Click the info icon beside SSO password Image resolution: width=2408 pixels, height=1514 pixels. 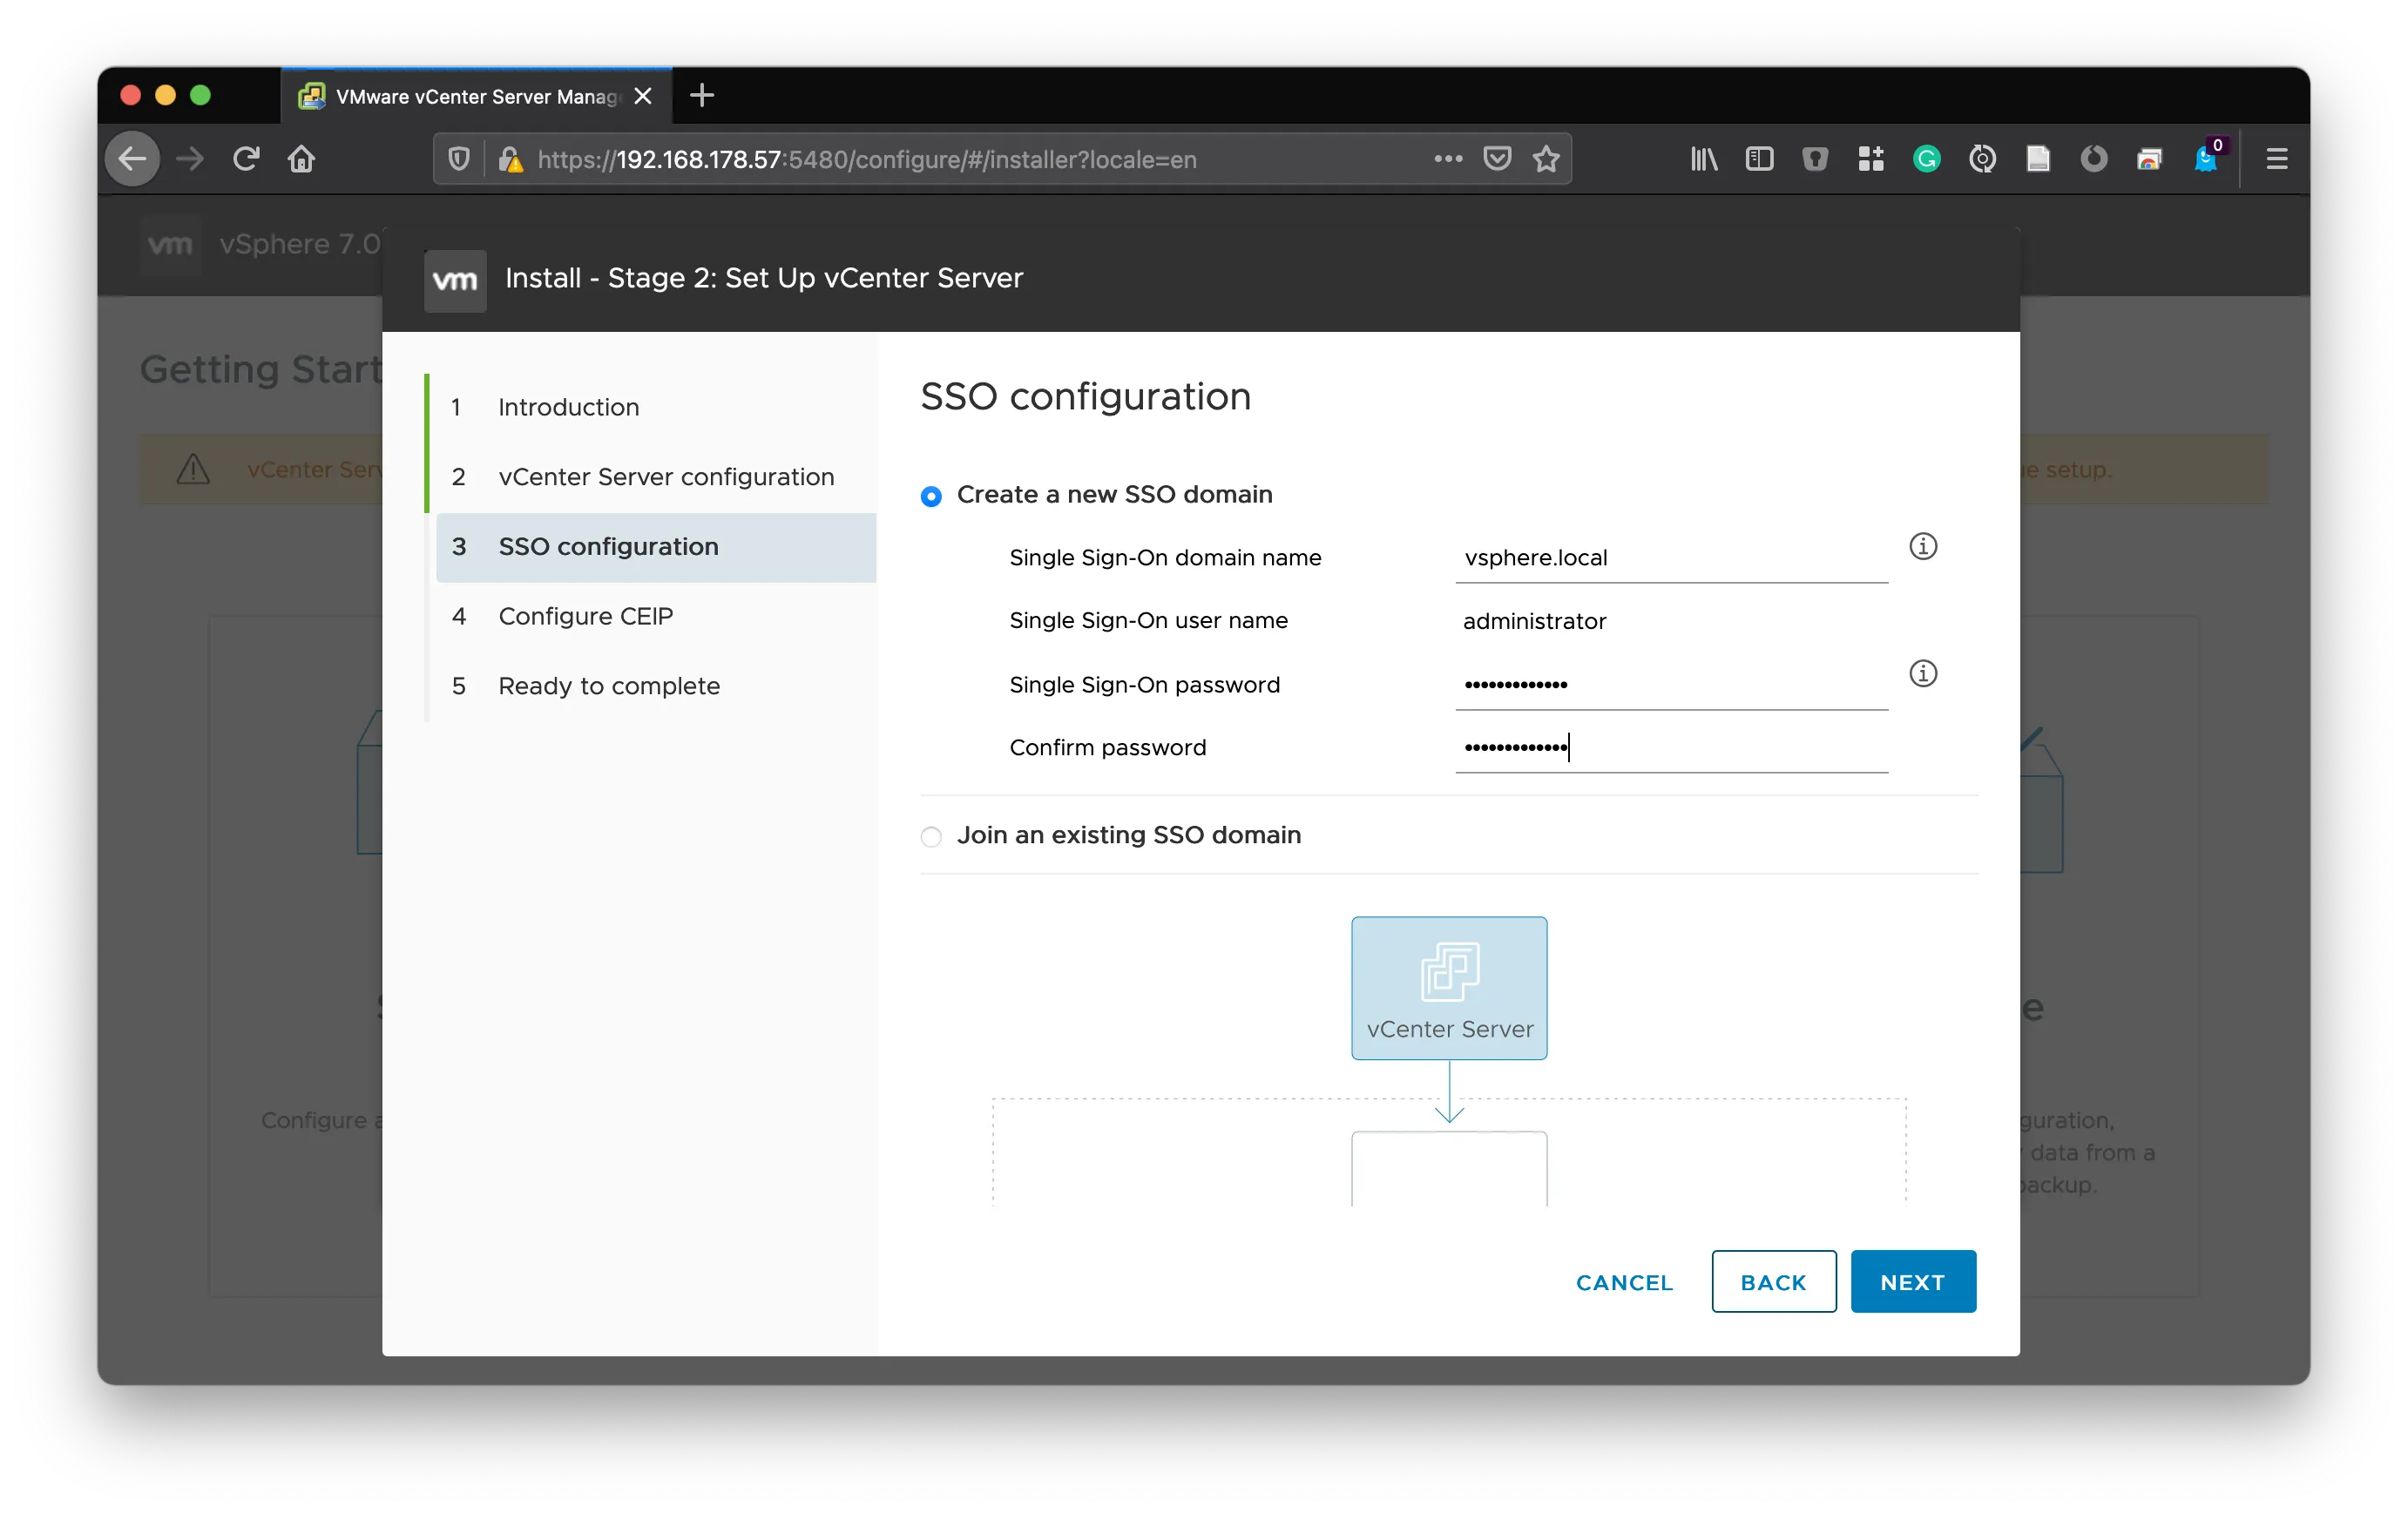1922,673
